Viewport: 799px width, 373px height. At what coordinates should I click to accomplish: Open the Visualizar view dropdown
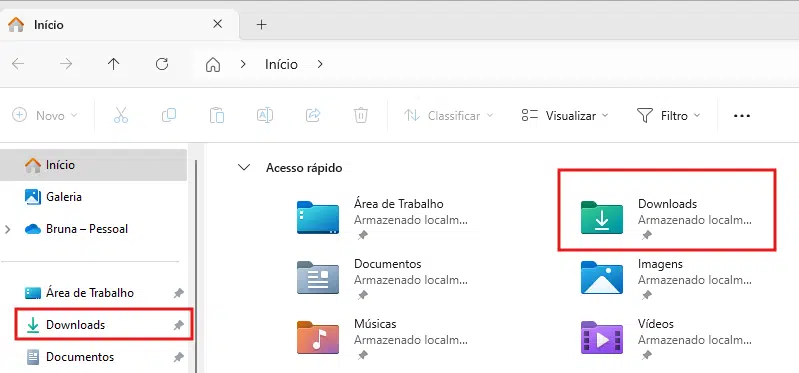pos(565,116)
